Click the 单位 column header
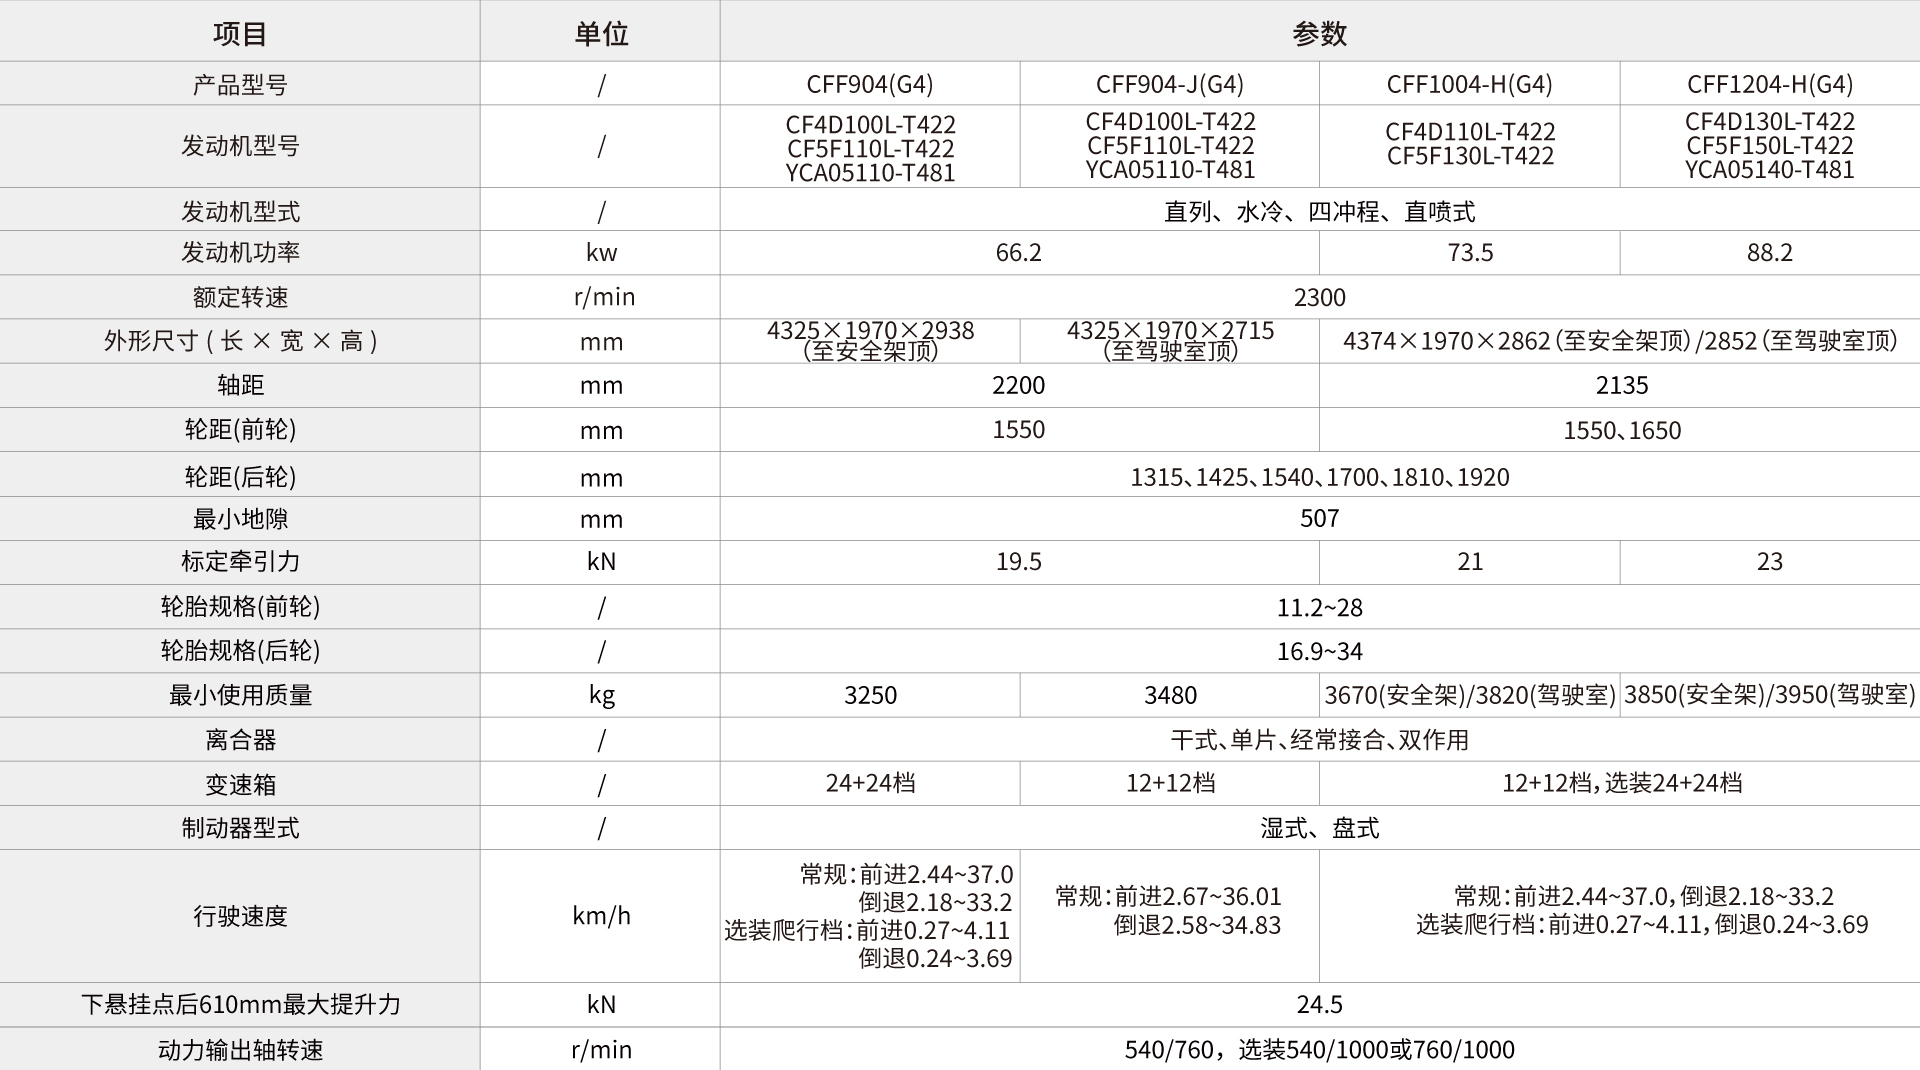The height and width of the screenshot is (1070, 1920). point(601,34)
